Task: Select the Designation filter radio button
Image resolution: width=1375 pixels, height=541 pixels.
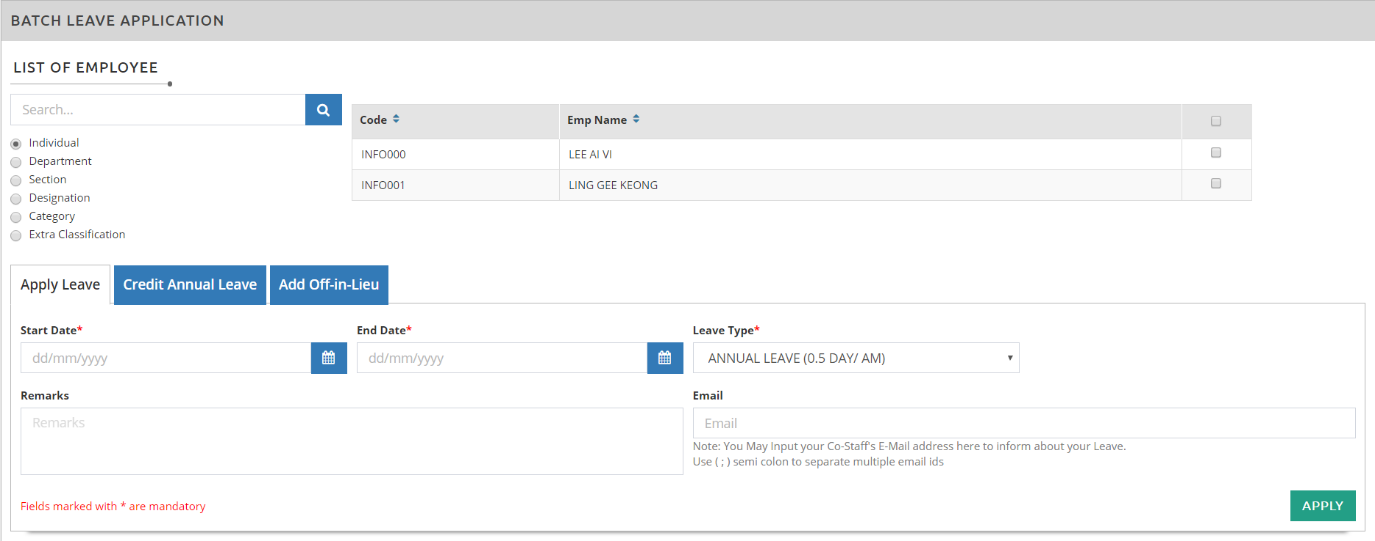Action: pos(16,199)
